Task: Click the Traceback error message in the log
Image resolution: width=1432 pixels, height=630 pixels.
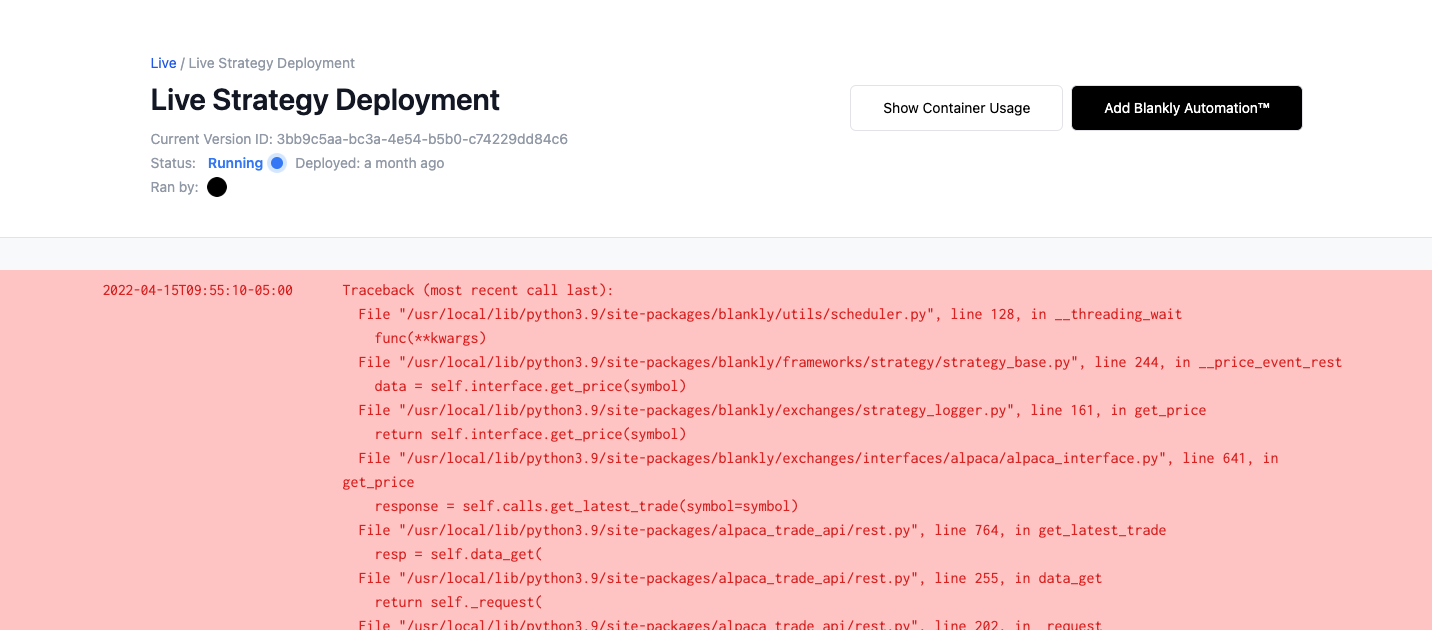Action: (477, 290)
